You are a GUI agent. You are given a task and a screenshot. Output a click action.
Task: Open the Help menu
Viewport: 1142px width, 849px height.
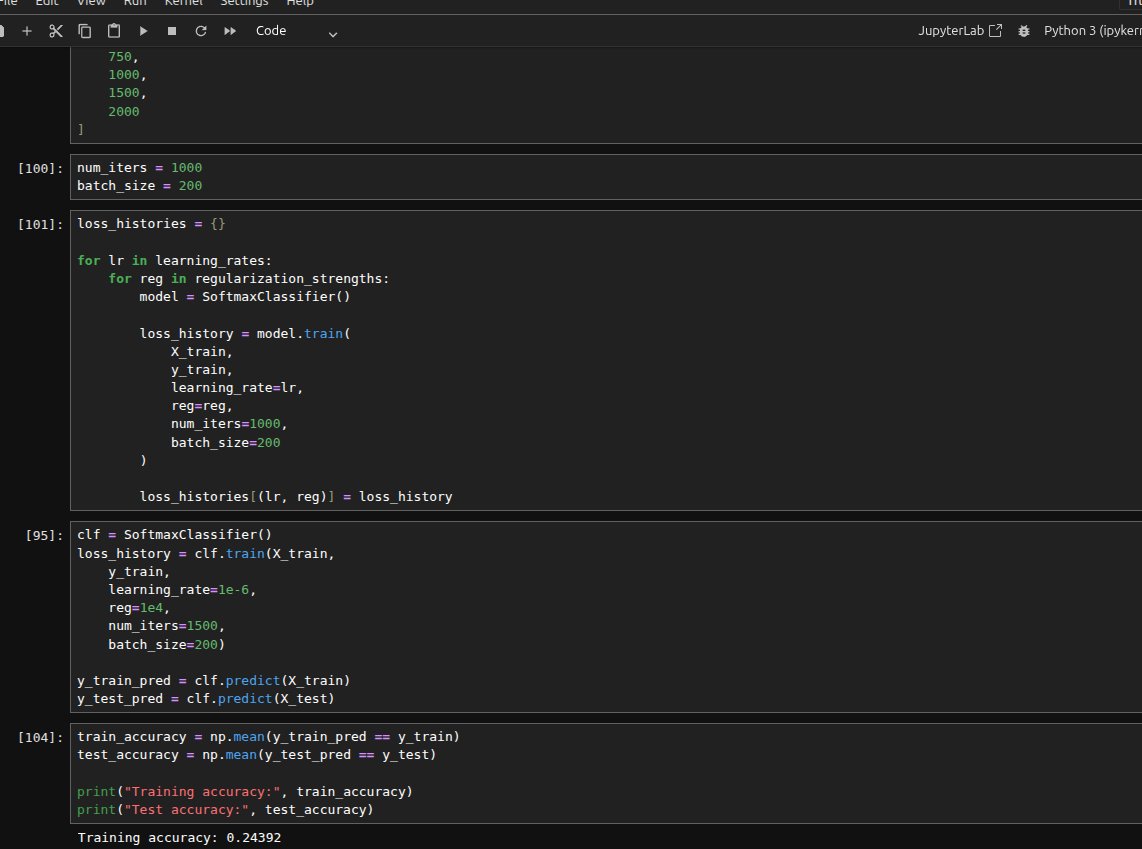[x=299, y=3]
